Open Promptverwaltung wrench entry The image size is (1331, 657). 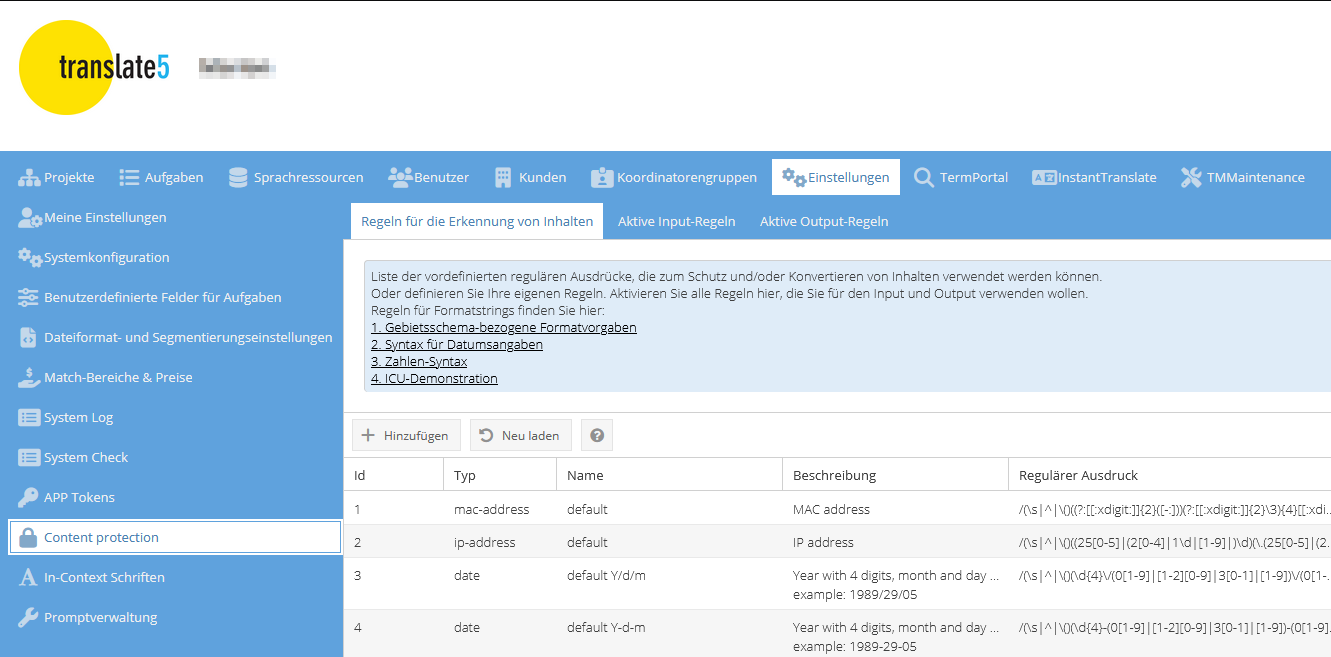tap(100, 617)
